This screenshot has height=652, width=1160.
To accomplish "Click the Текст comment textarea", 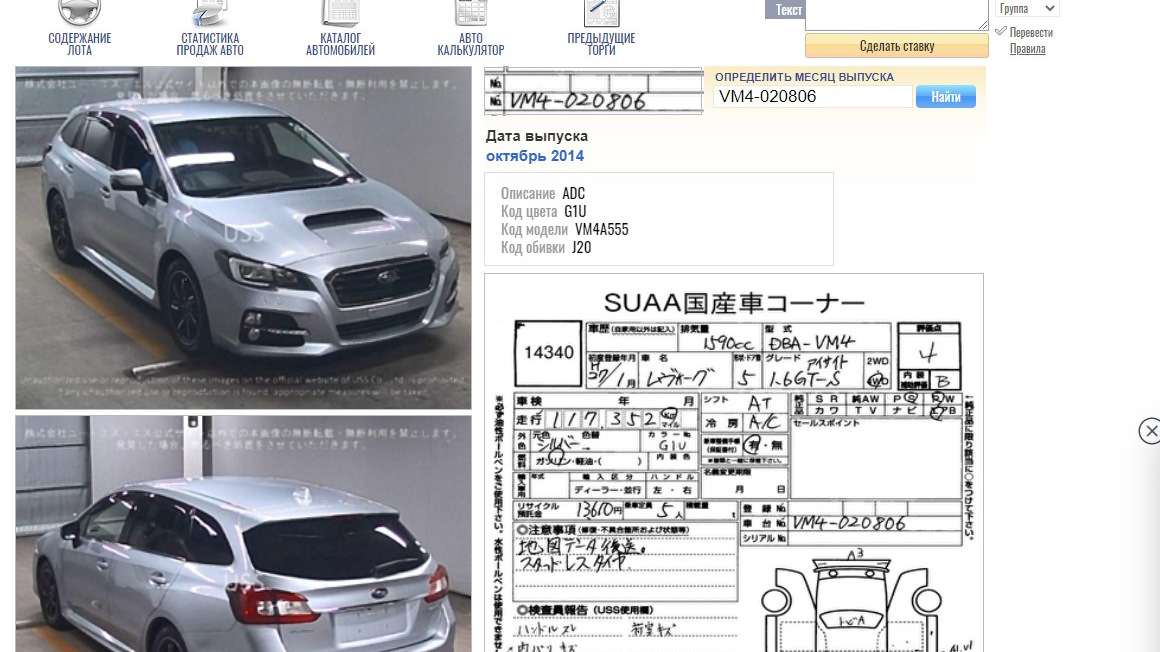I will [x=897, y=15].
